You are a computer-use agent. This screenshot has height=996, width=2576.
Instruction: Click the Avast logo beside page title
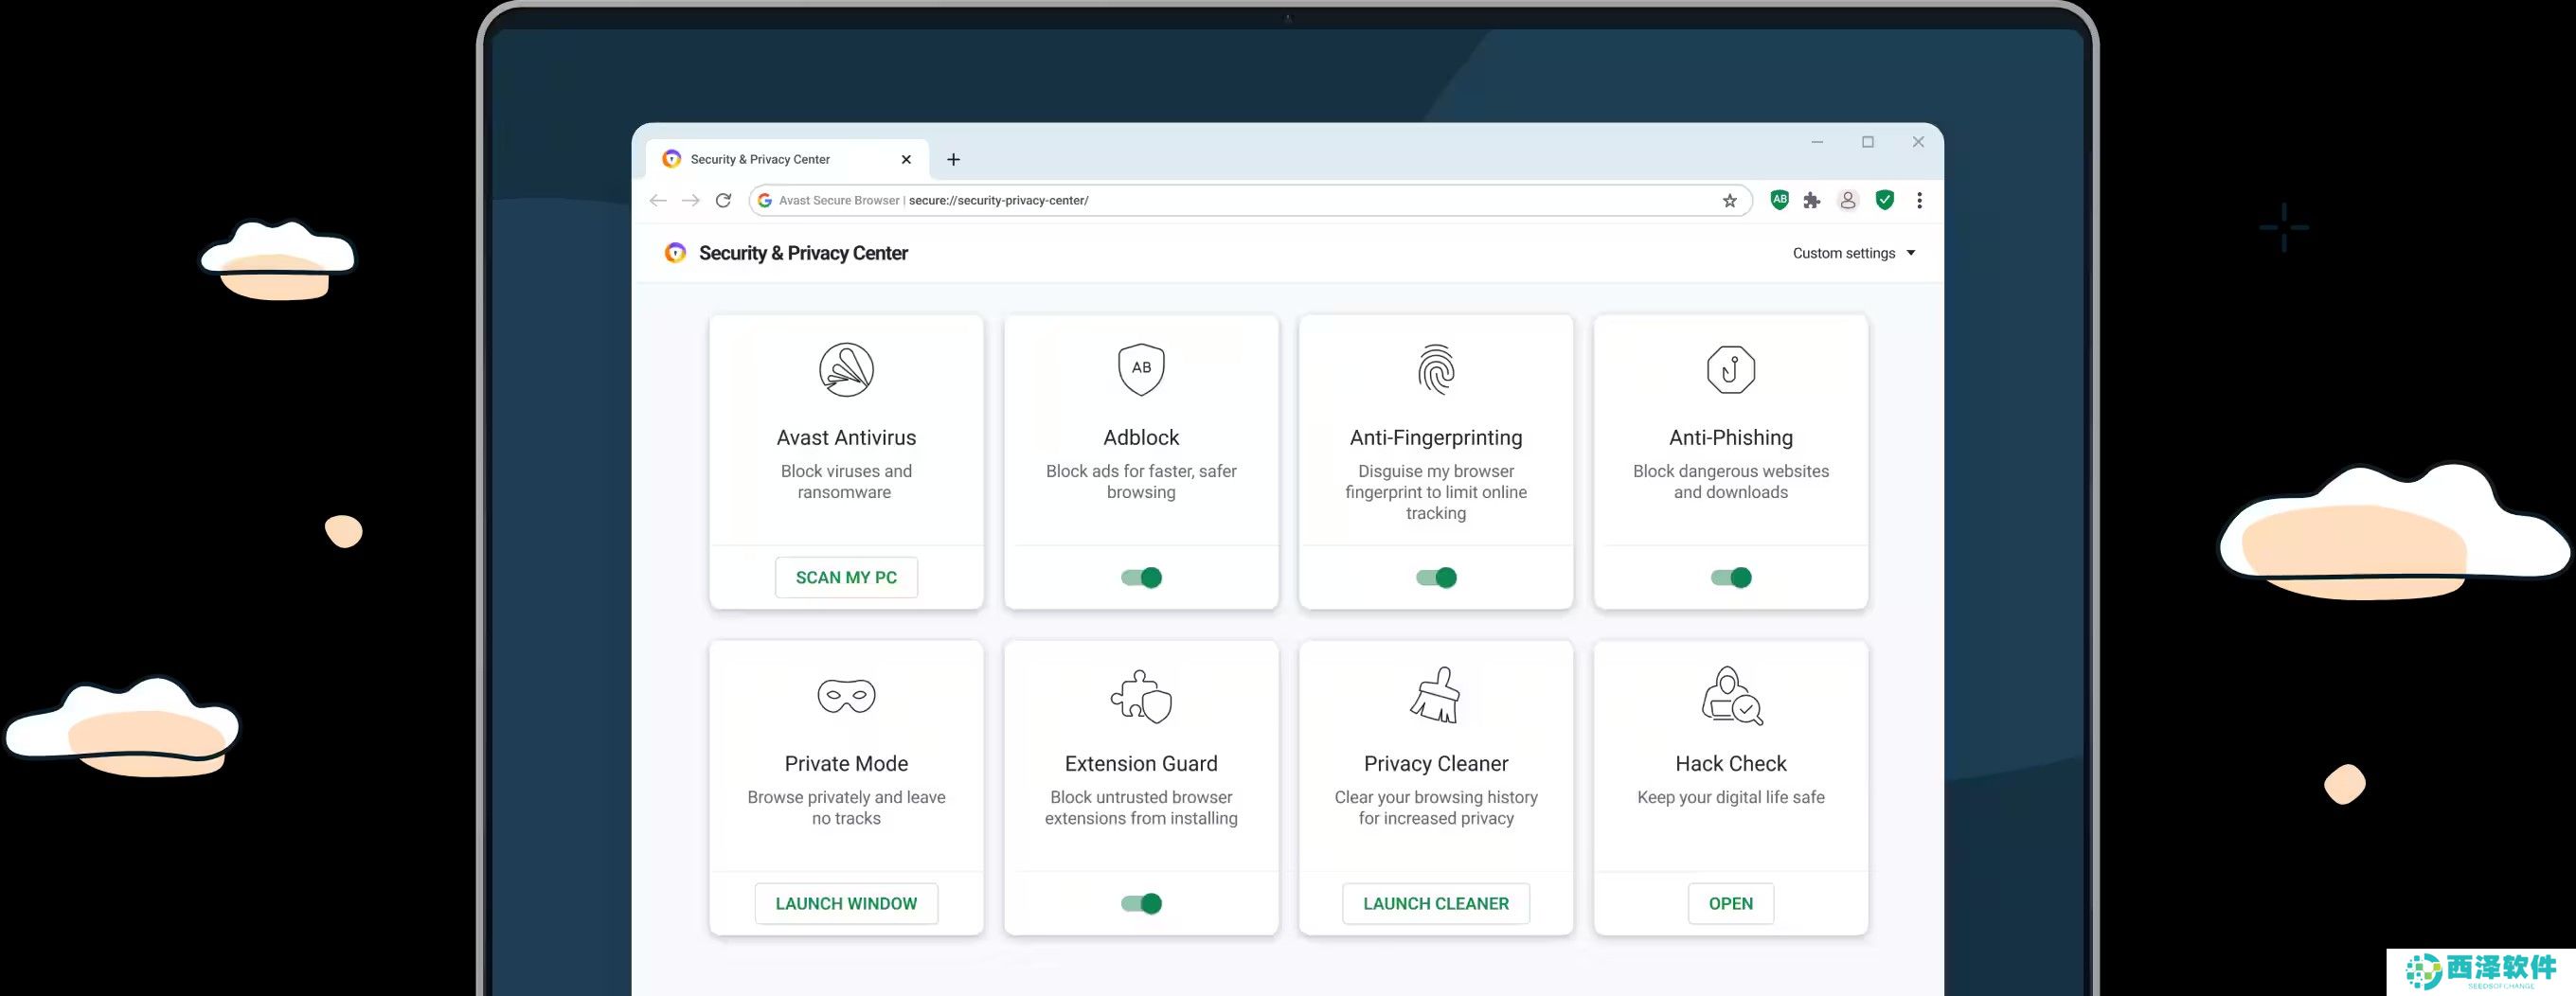coord(675,253)
